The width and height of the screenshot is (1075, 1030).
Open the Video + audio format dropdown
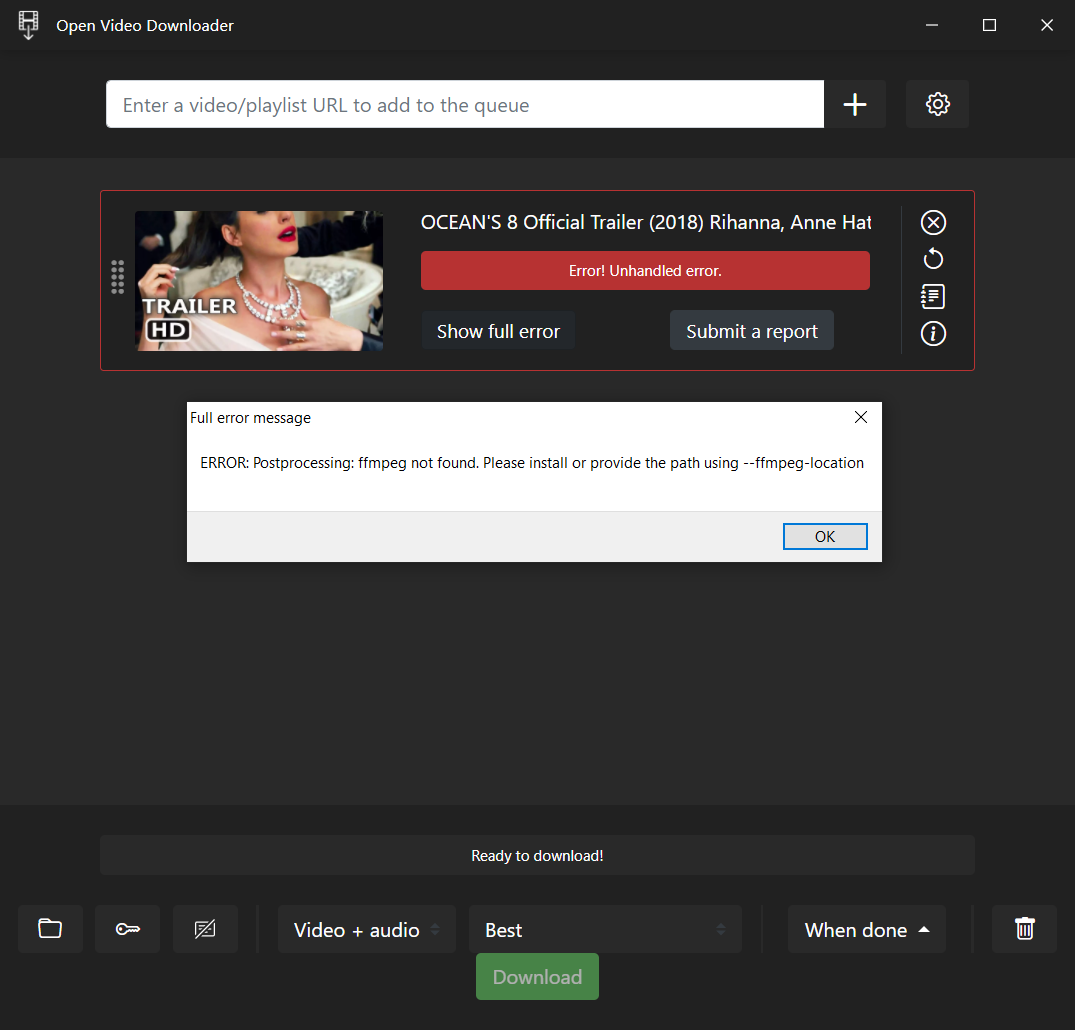coord(367,929)
